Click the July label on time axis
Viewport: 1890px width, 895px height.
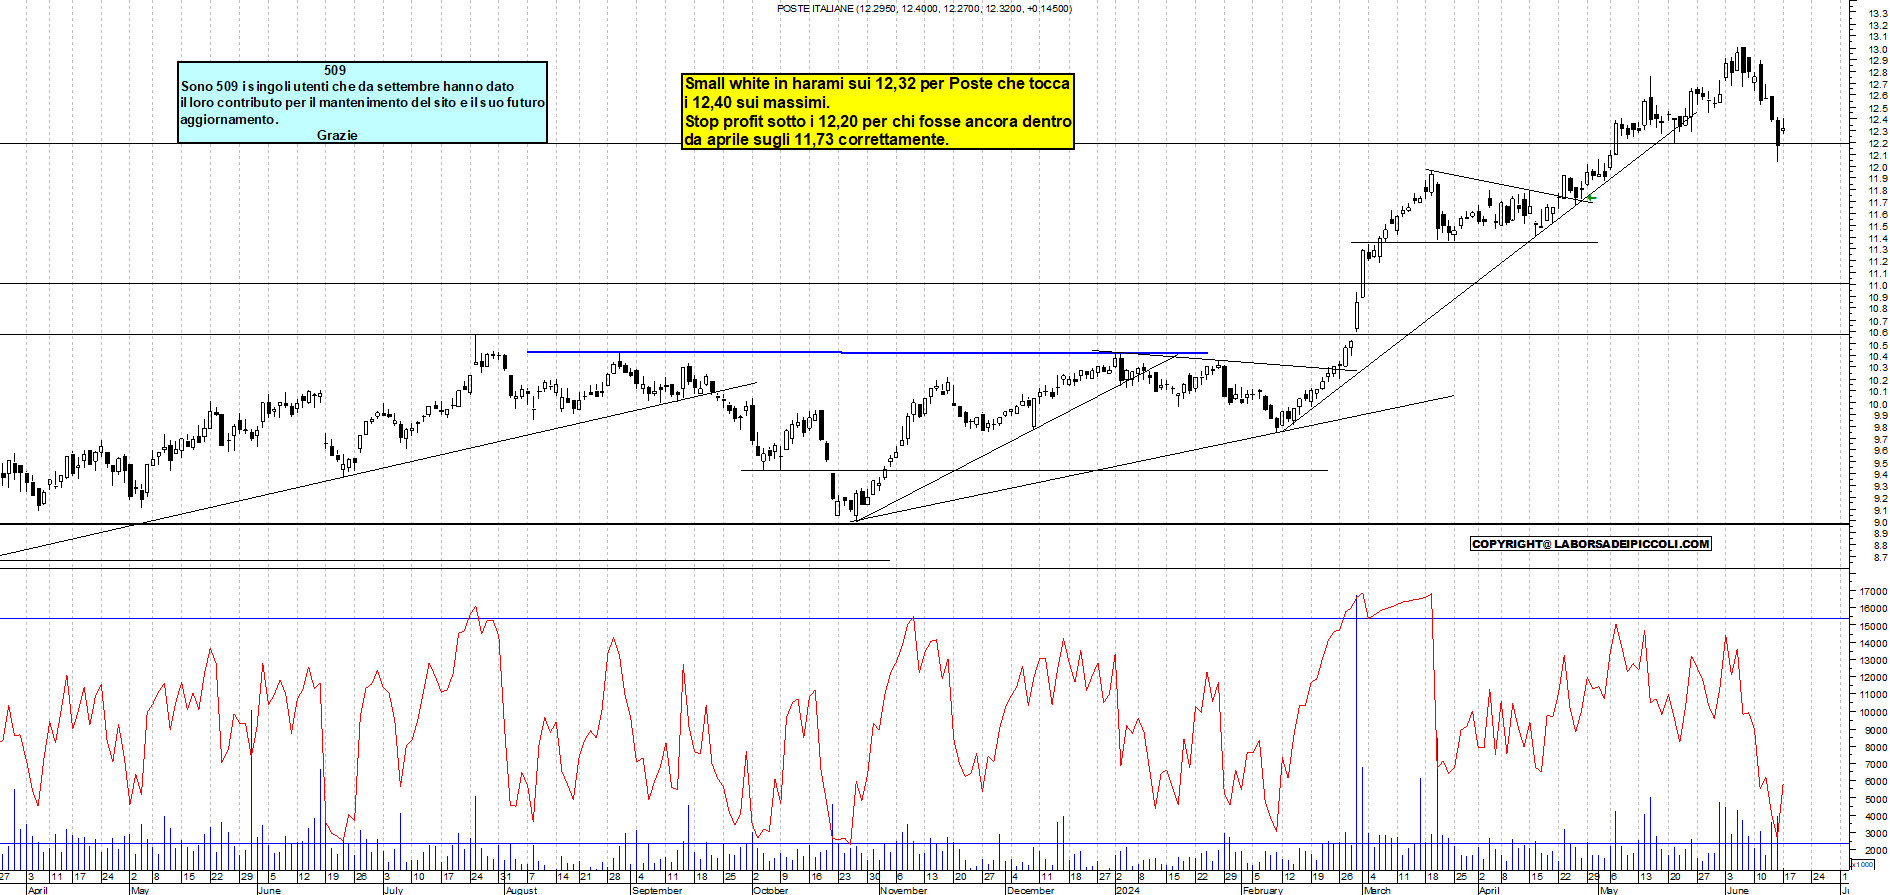point(393,890)
